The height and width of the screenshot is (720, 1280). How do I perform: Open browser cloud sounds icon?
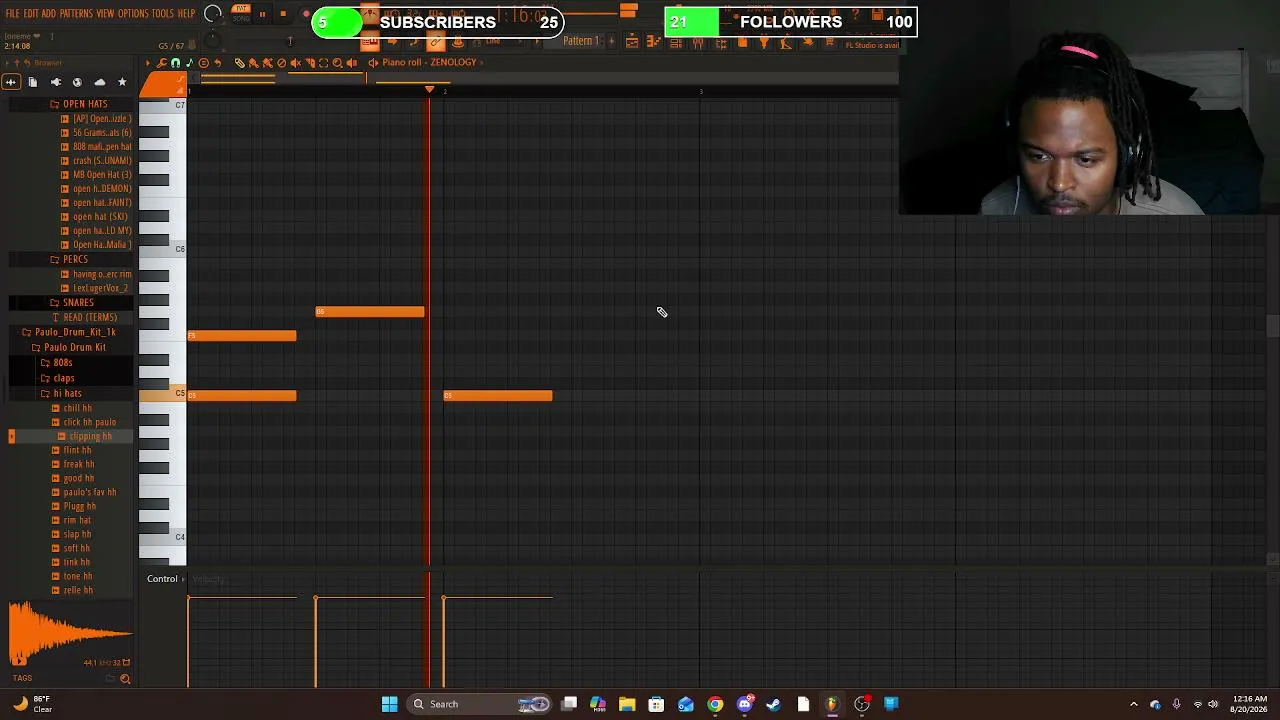pyautogui.click(x=99, y=82)
